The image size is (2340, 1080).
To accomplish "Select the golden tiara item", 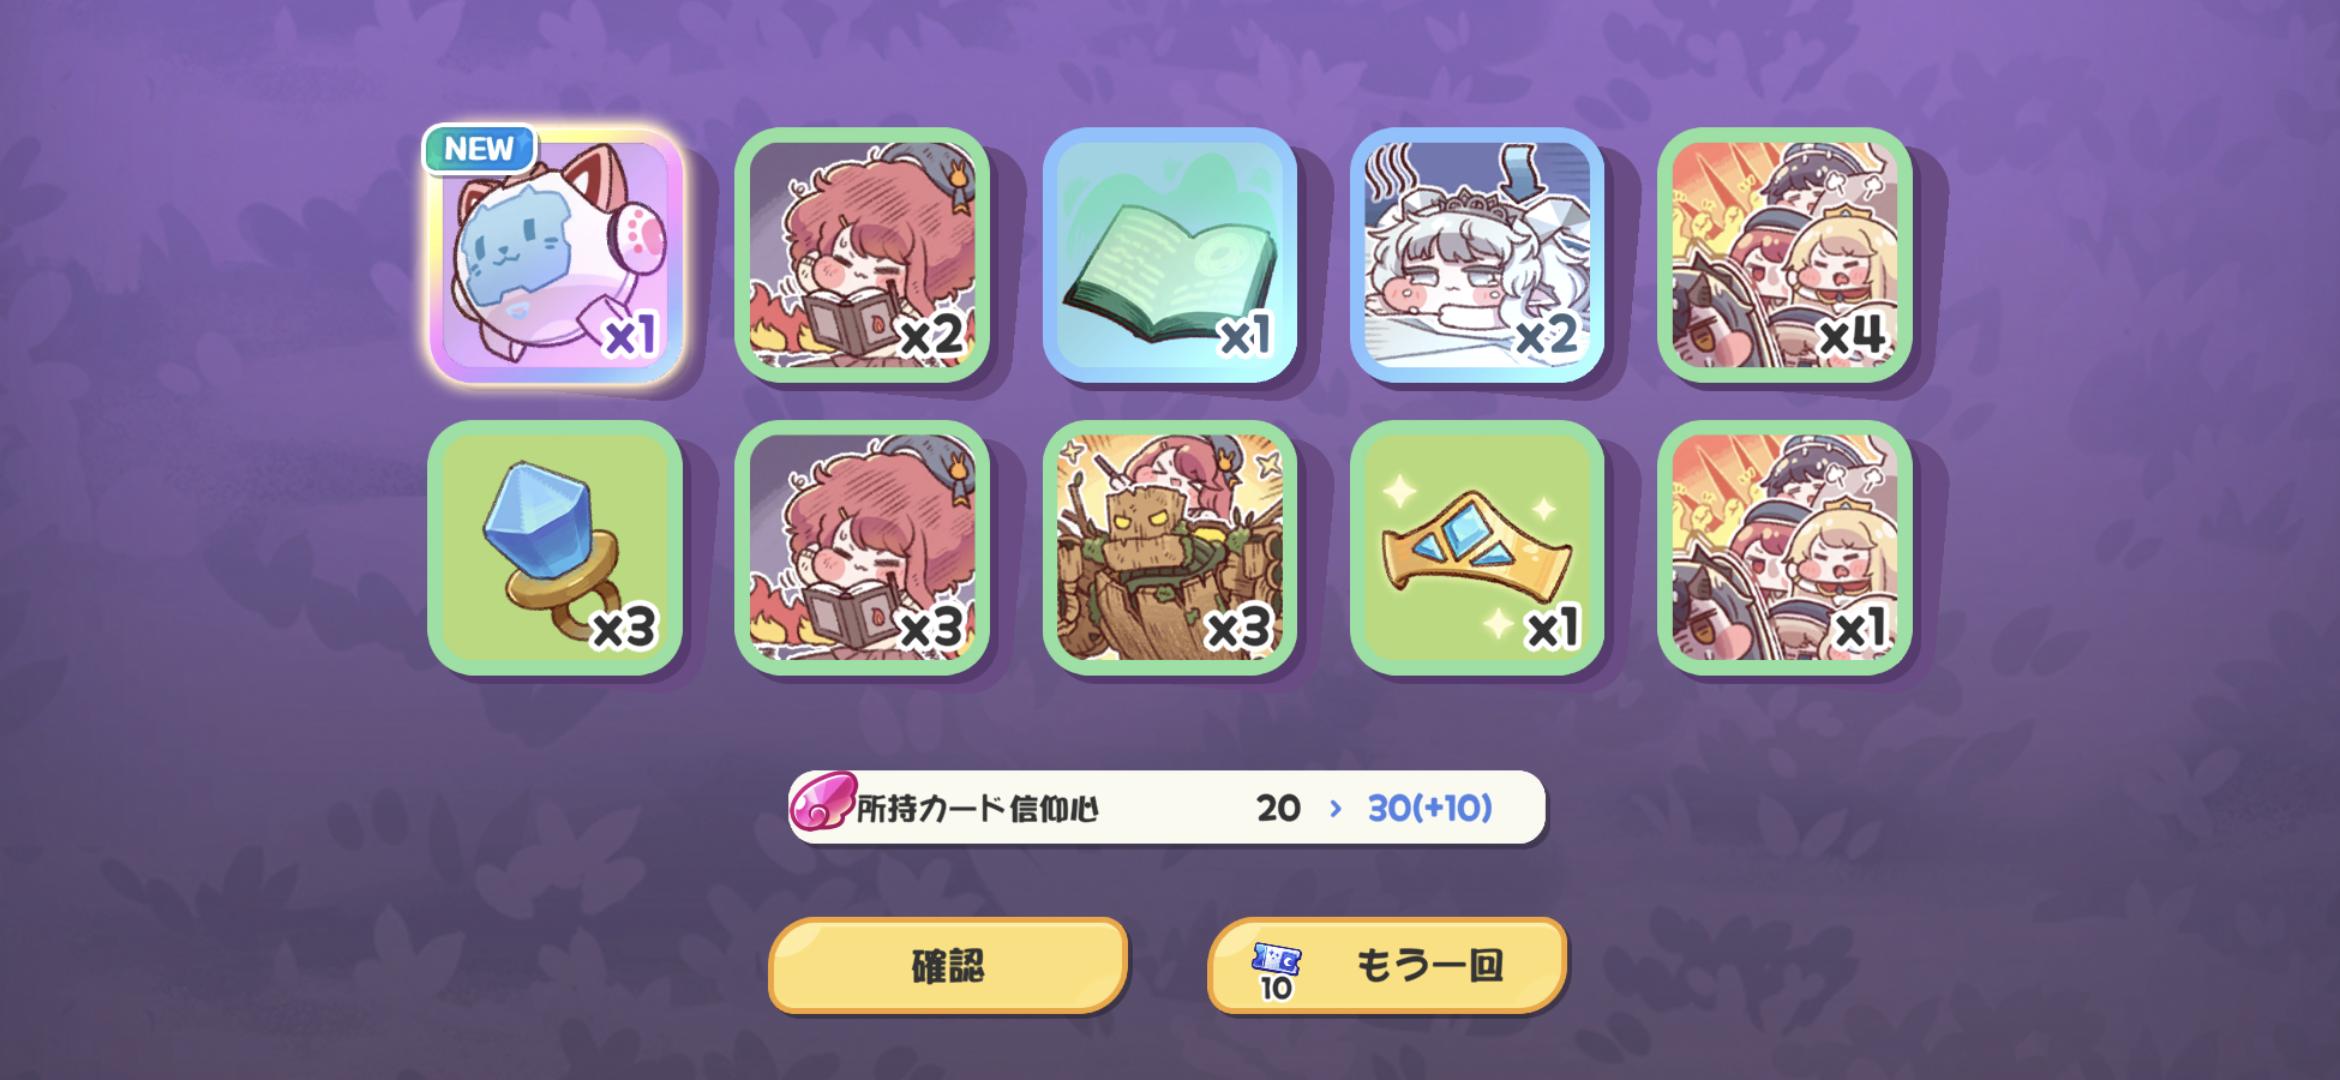I will point(1477,548).
